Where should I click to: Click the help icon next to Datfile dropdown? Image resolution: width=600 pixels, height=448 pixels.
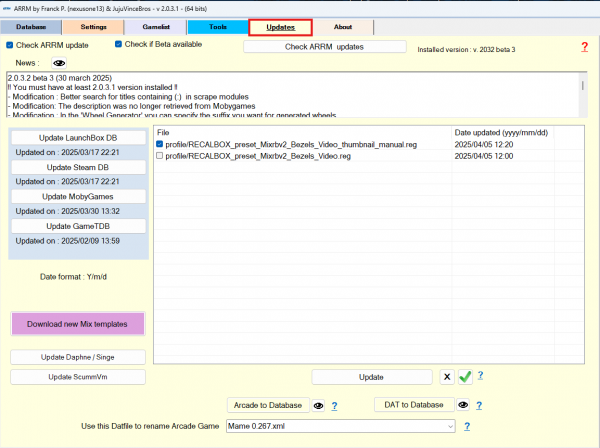467,427
